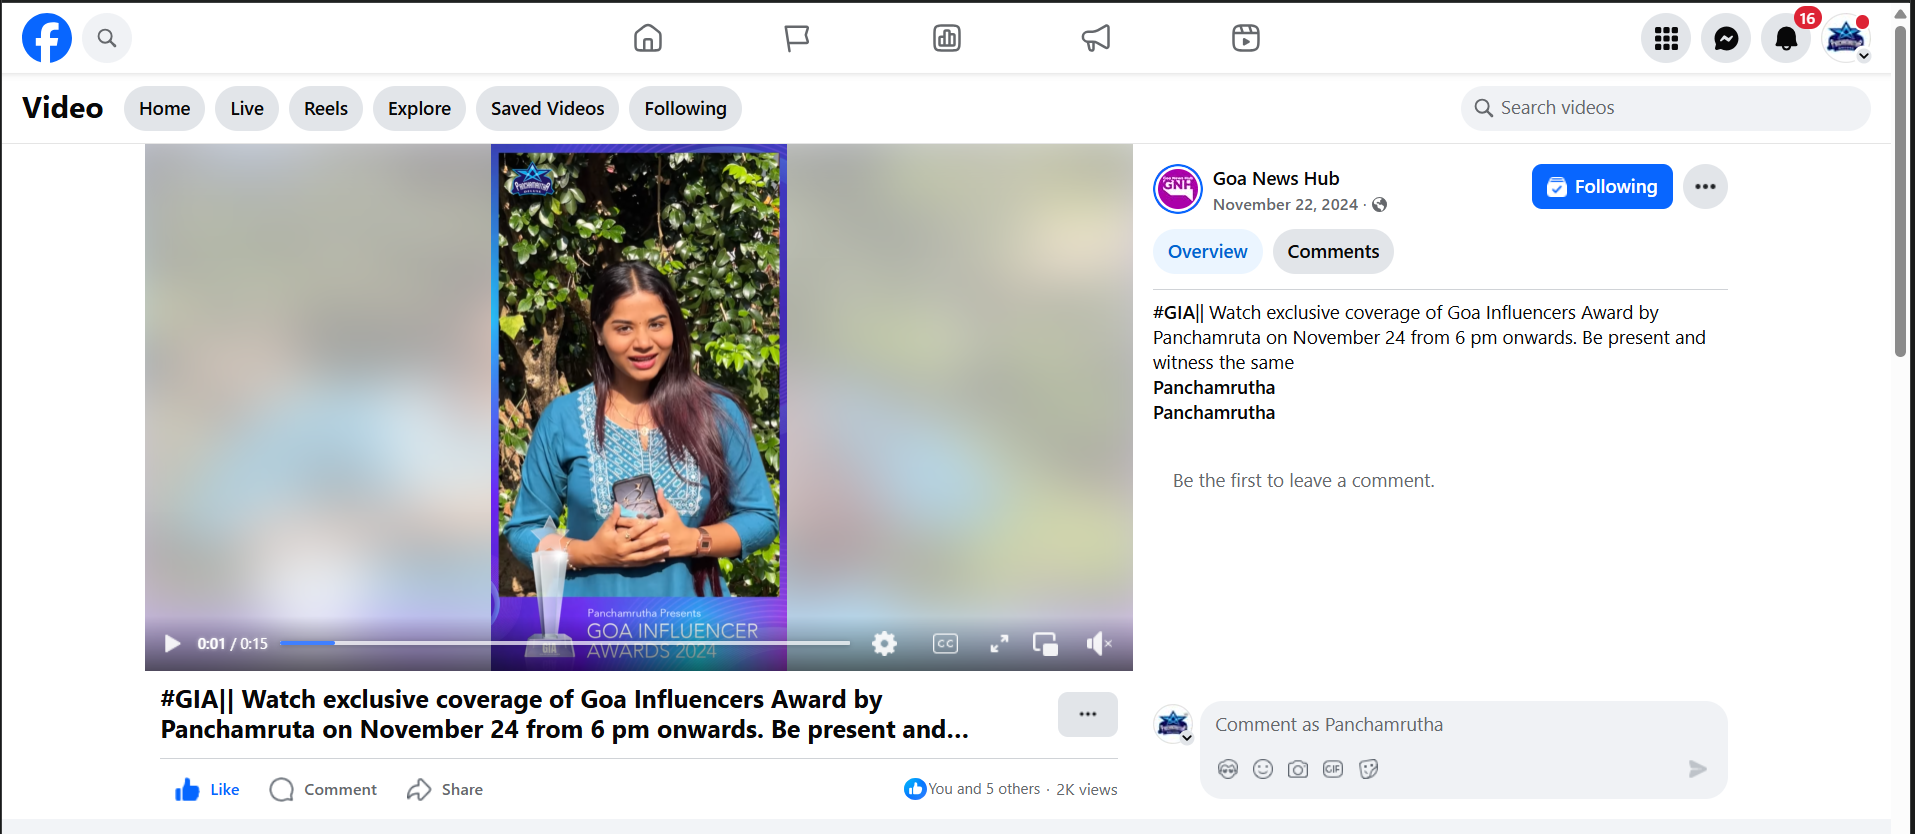Unmute the video sound

coord(1098,644)
